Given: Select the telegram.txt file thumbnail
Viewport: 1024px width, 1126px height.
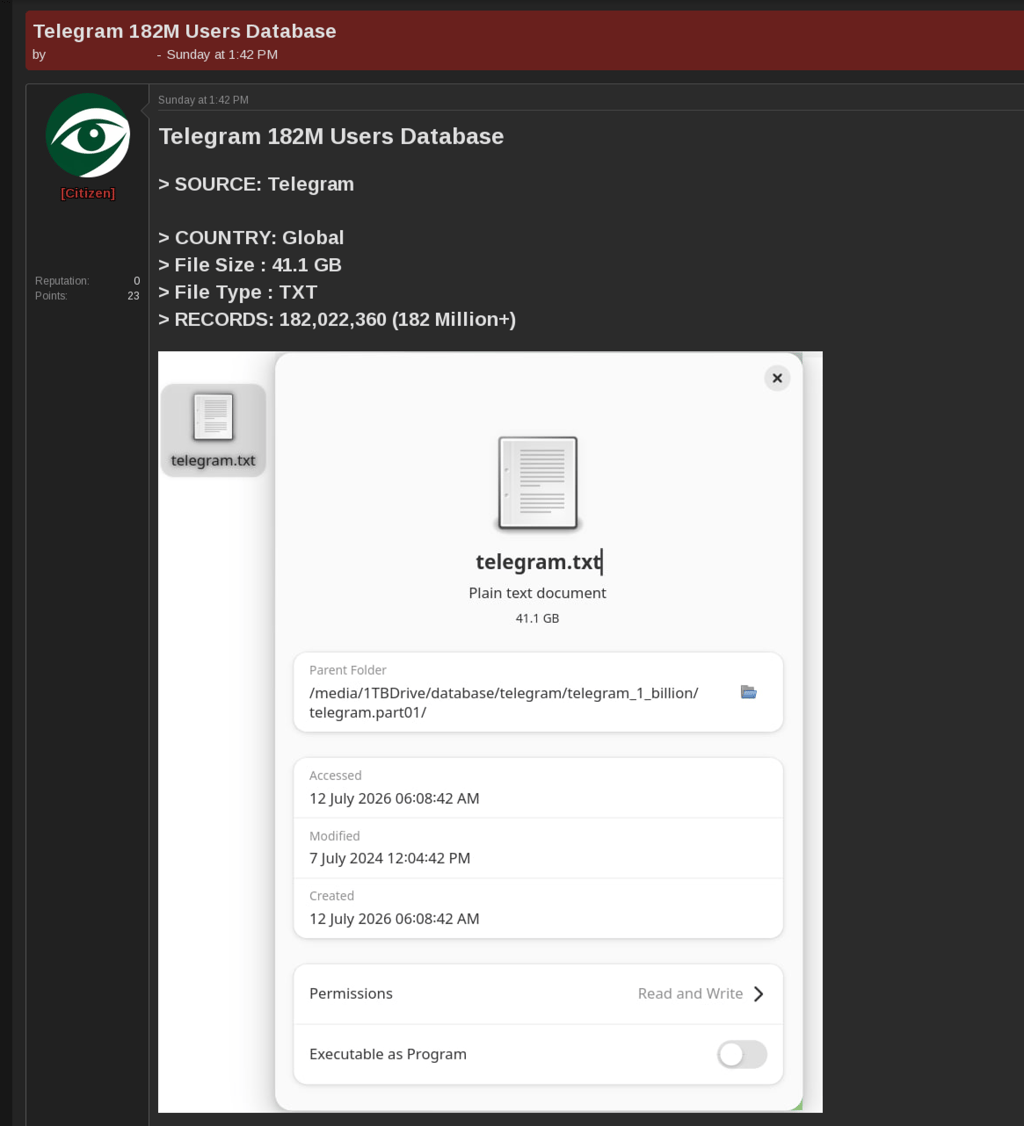Looking at the screenshot, I should click(213, 430).
